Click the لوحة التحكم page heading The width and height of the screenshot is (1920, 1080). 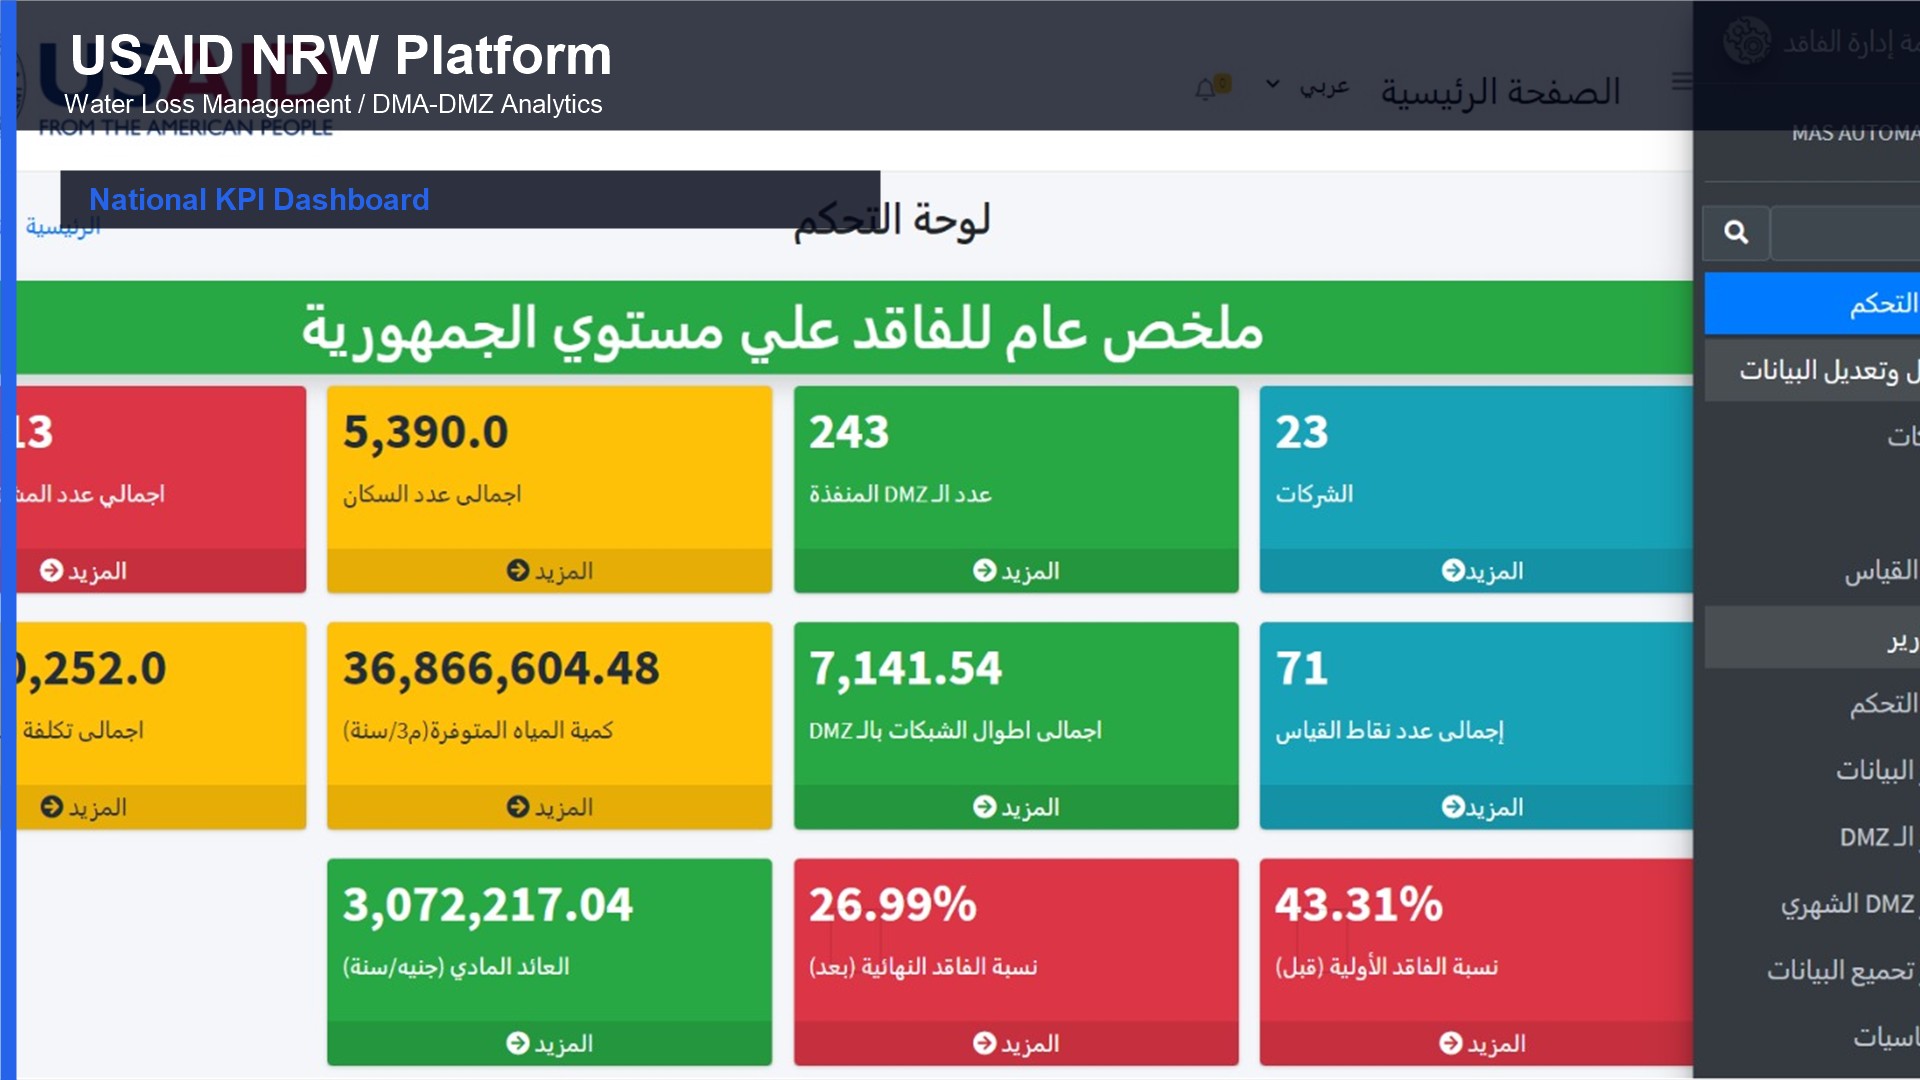click(x=892, y=221)
